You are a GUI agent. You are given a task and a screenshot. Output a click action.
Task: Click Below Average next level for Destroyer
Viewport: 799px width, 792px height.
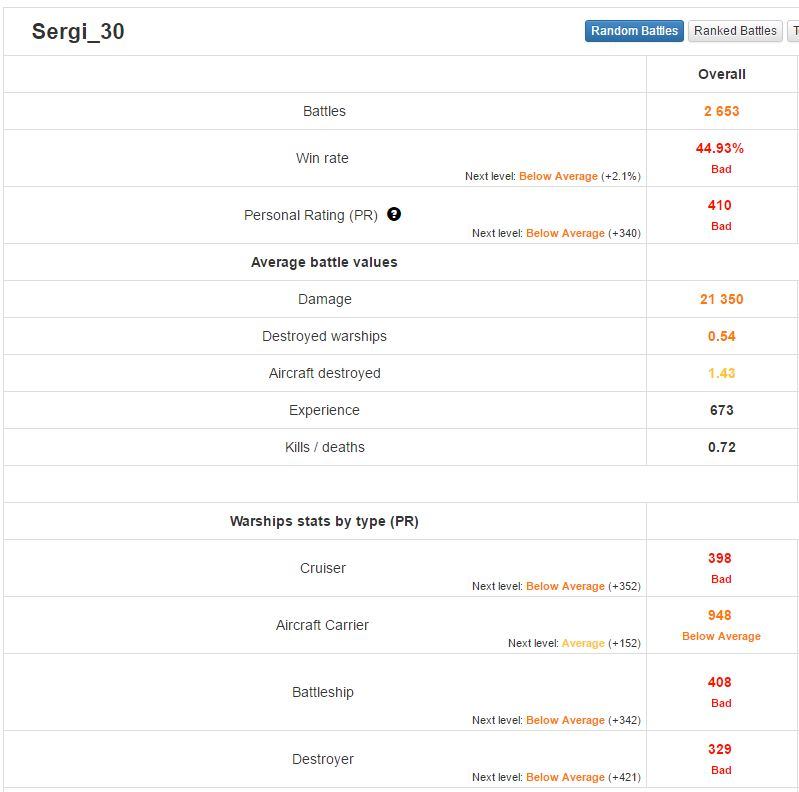[x=565, y=777]
